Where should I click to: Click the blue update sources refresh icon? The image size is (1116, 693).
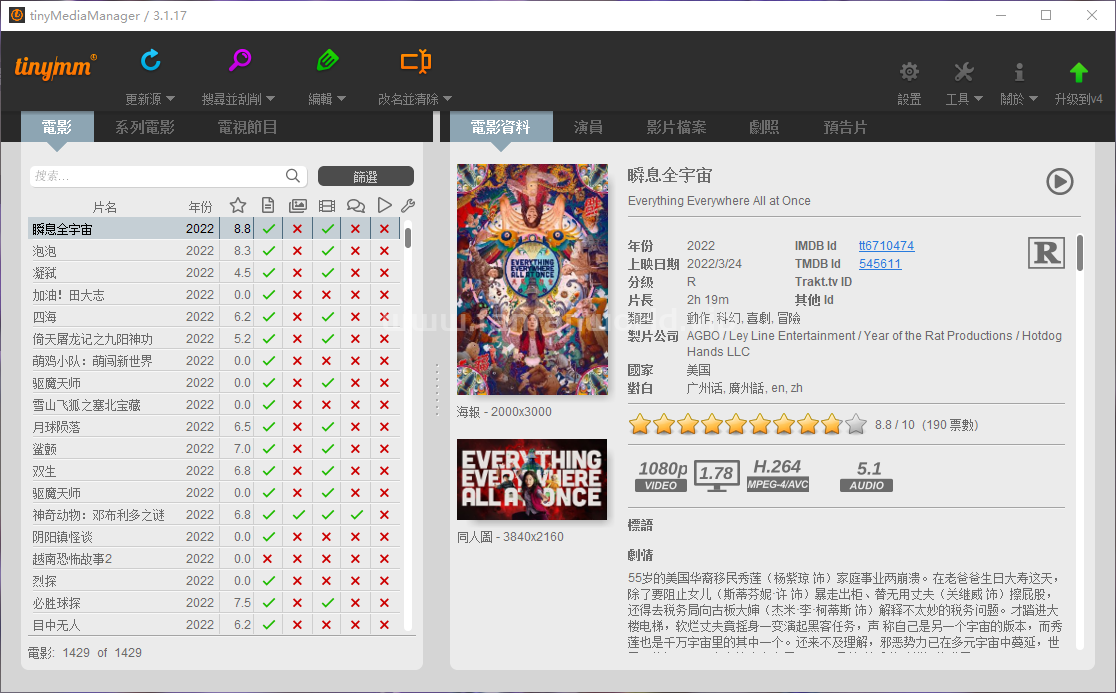tap(151, 61)
